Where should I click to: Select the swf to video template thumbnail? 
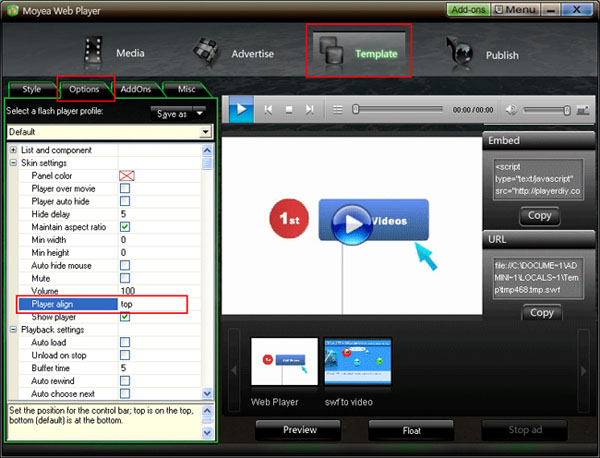(358, 361)
